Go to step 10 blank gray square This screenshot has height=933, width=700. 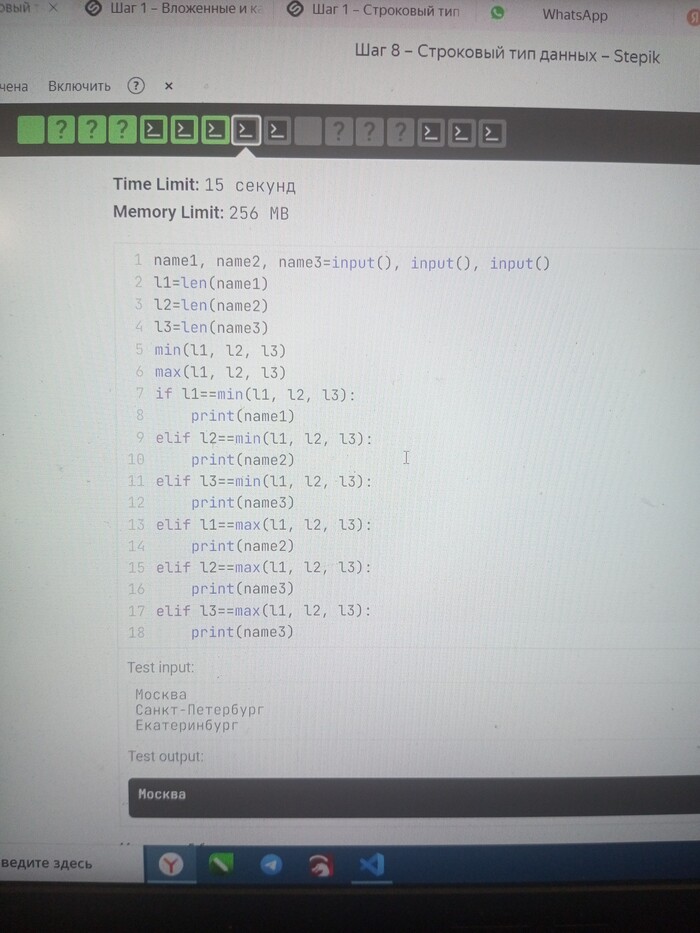308,131
